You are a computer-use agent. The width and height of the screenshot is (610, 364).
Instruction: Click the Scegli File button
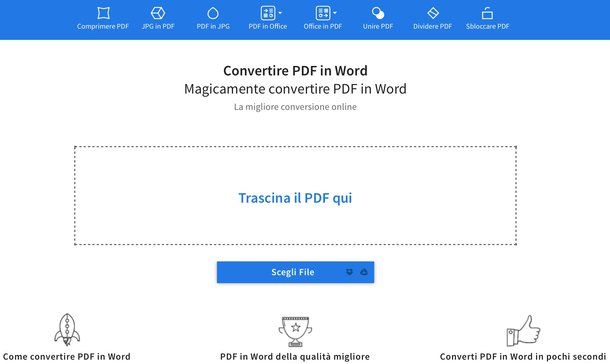click(295, 272)
